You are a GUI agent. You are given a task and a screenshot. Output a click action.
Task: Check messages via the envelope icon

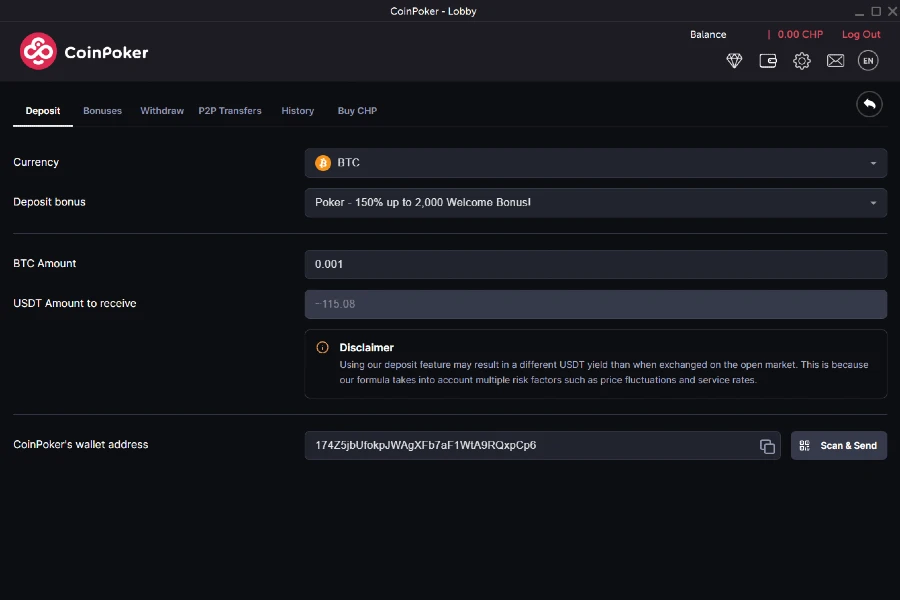[836, 60]
